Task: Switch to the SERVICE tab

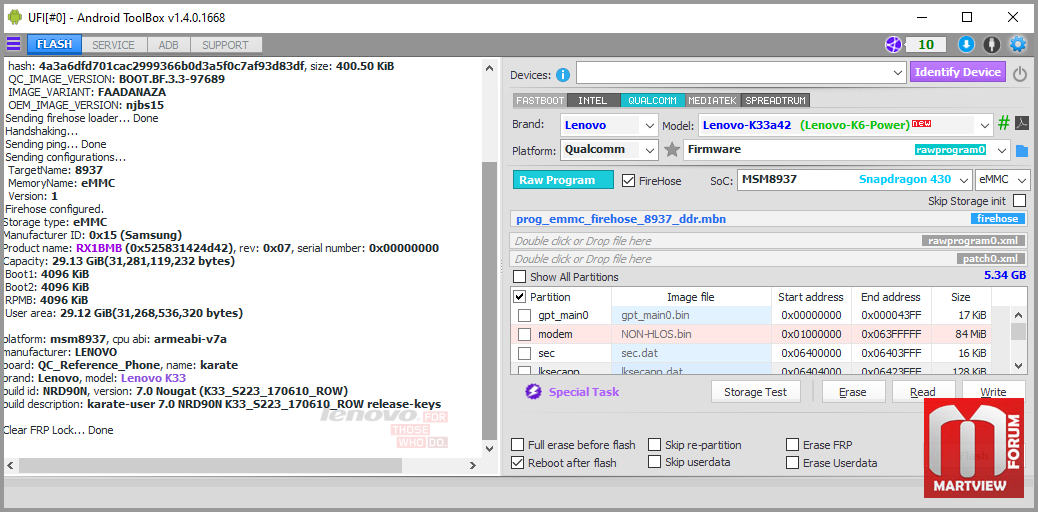Action: pyautogui.click(x=113, y=45)
